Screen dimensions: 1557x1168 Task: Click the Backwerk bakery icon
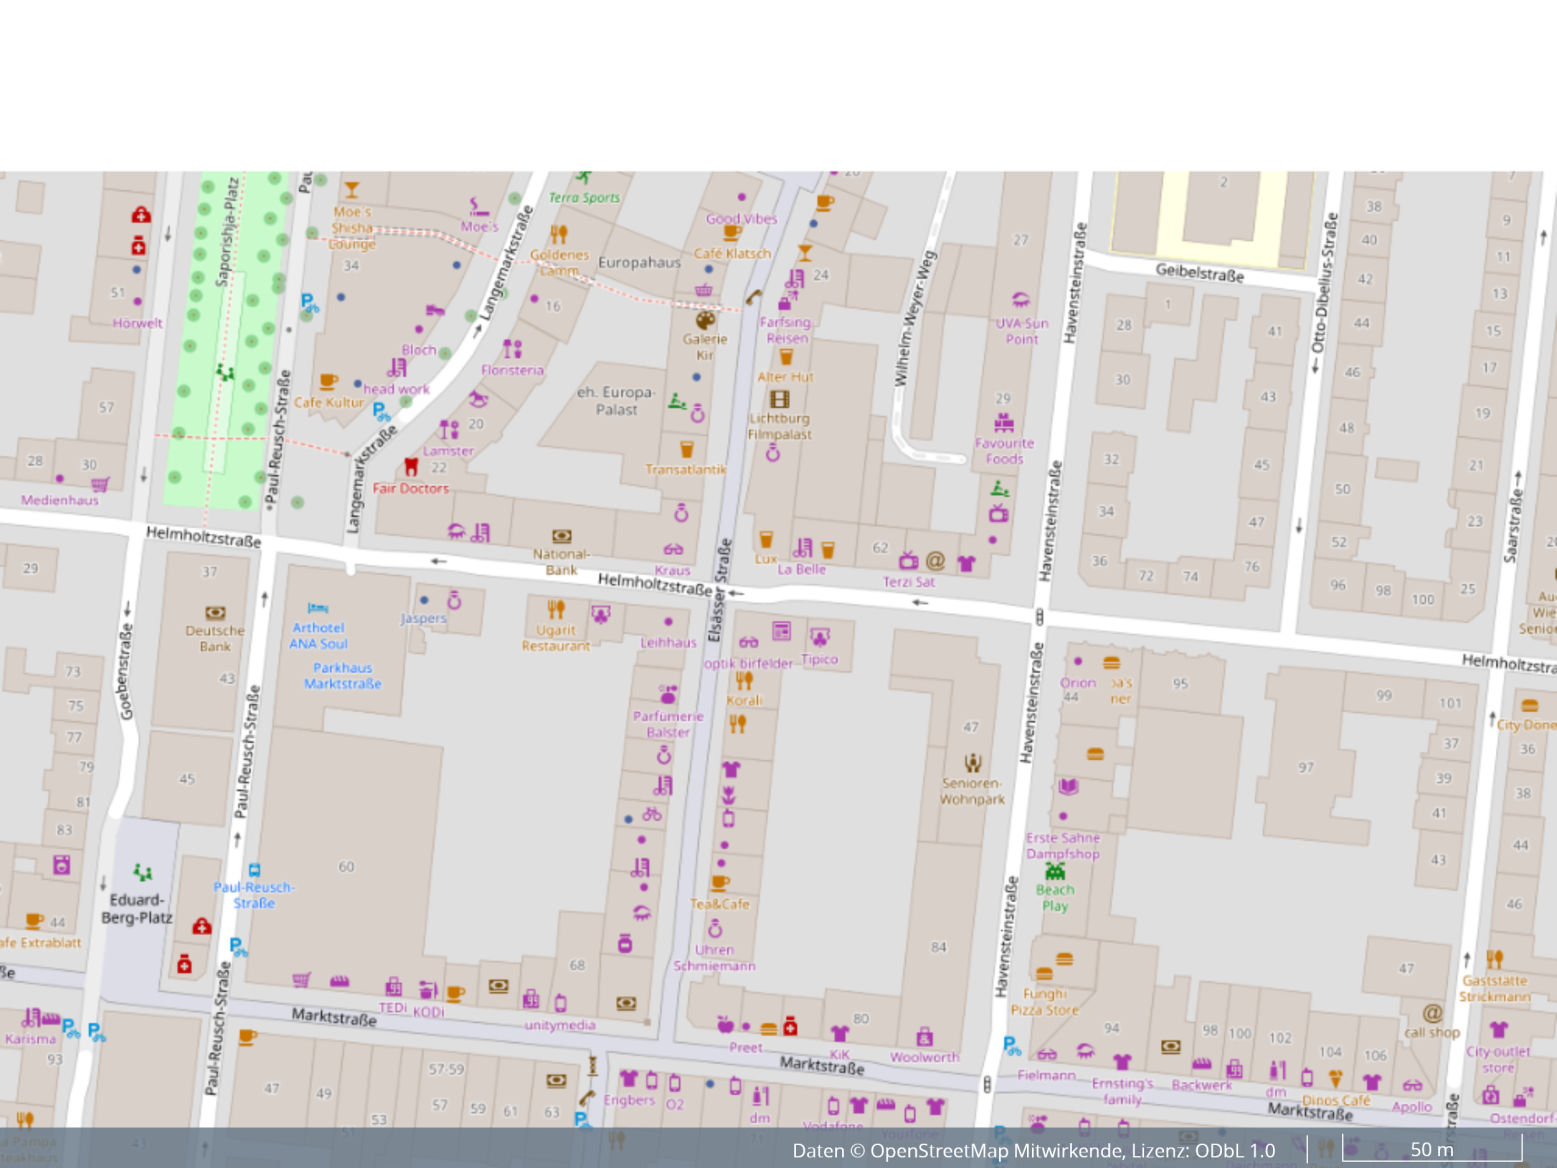tap(1202, 1063)
